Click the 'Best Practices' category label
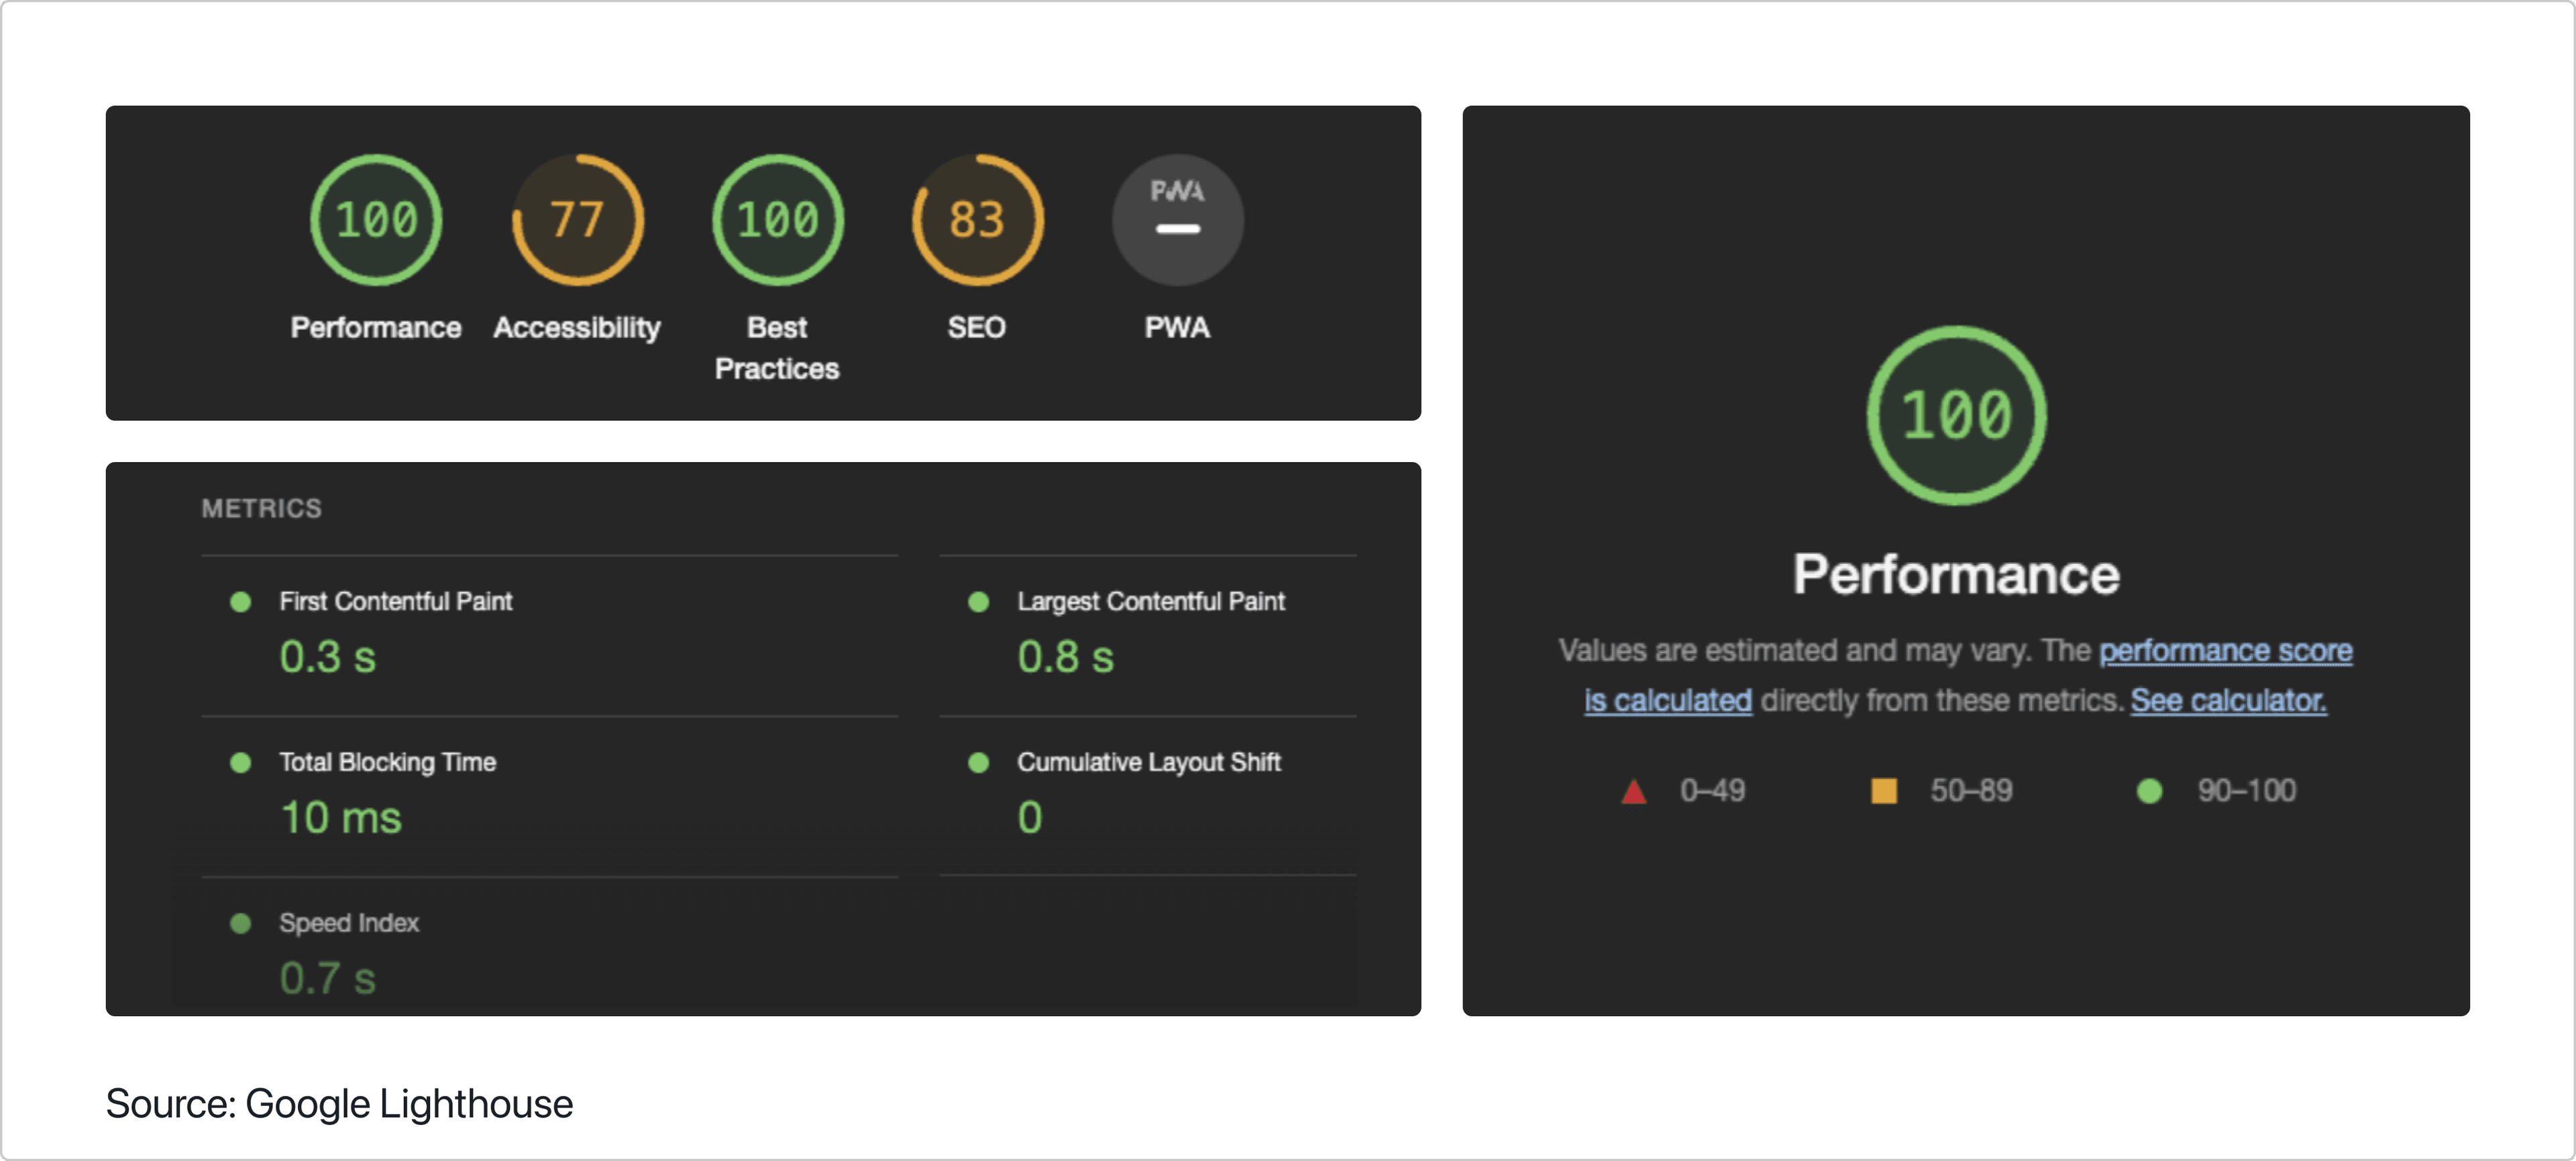This screenshot has height=1161, width=2576. (x=777, y=348)
